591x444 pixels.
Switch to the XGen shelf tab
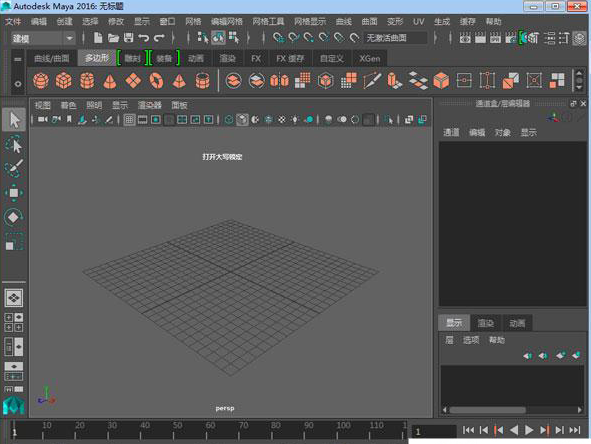pos(369,58)
